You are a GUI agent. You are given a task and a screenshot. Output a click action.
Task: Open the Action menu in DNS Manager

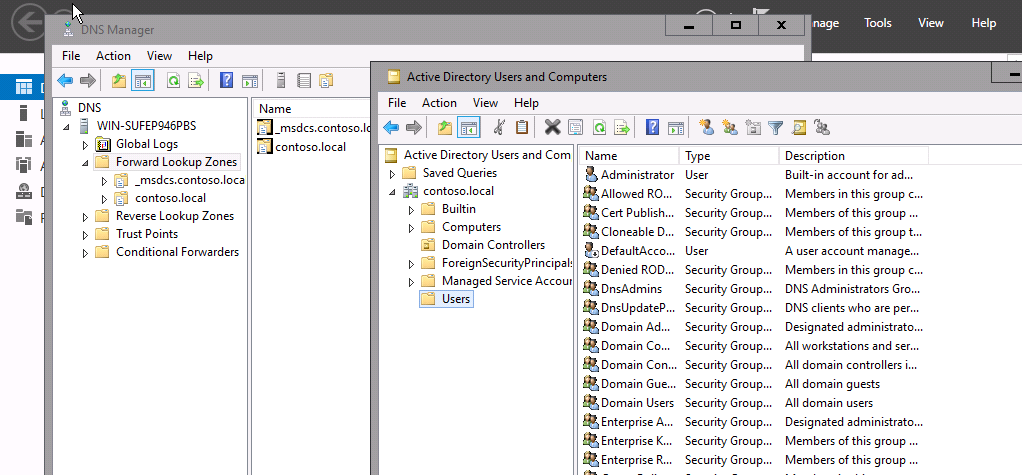pyautogui.click(x=113, y=56)
